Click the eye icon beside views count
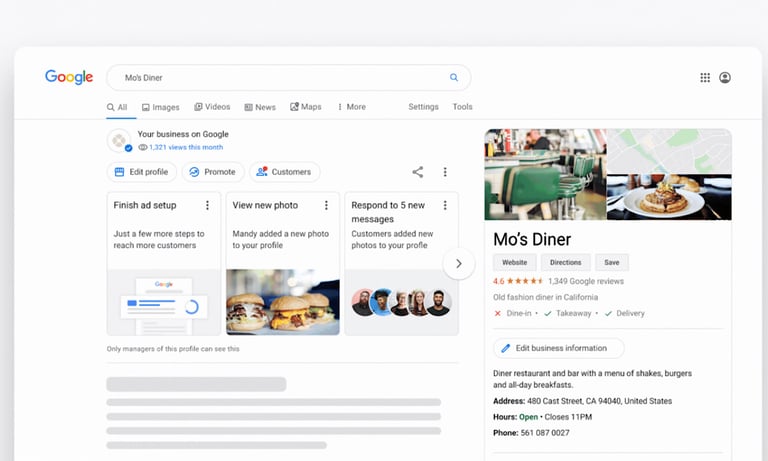Screen dimensions: 768x461 coord(143,147)
